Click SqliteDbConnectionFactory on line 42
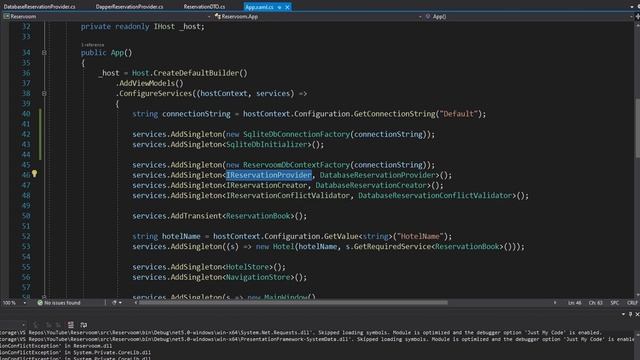The height and width of the screenshot is (360, 640). [x=297, y=134]
